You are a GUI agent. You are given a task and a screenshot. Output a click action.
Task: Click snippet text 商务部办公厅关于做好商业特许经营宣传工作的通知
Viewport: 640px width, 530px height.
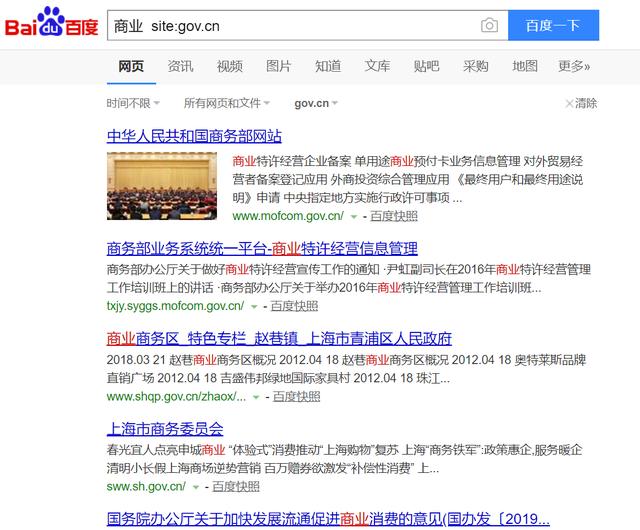(243, 269)
